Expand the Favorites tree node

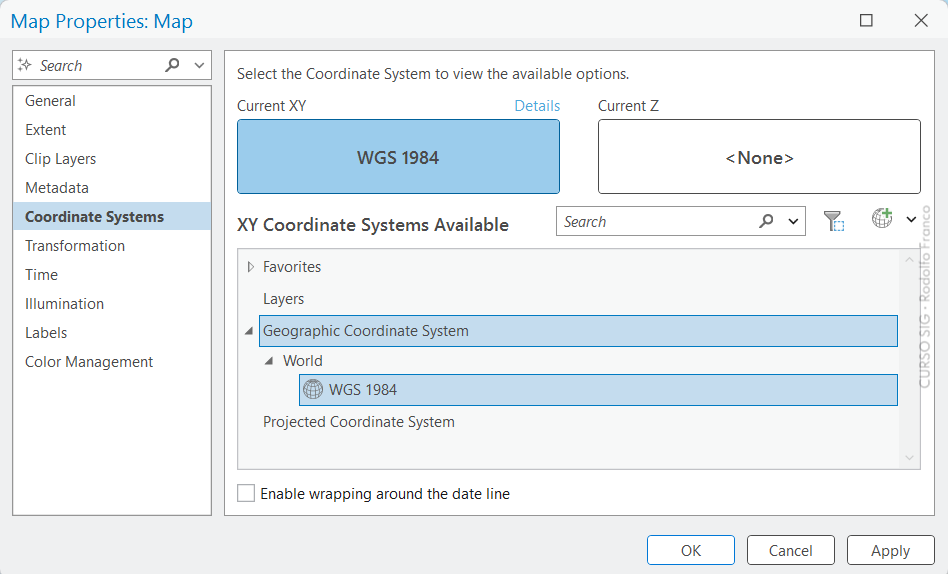(x=250, y=267)
